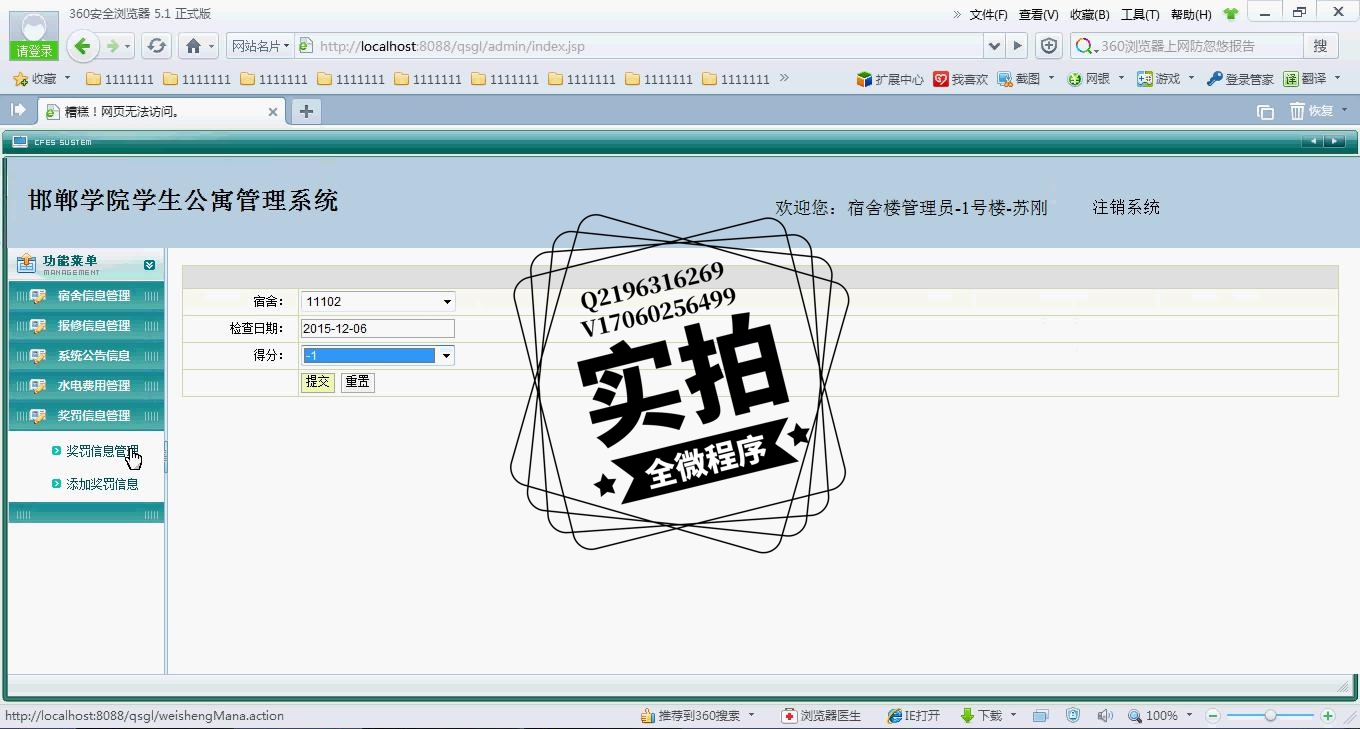Open the 下载 dropdown arrow in status bar

[x=1013, y=716]
